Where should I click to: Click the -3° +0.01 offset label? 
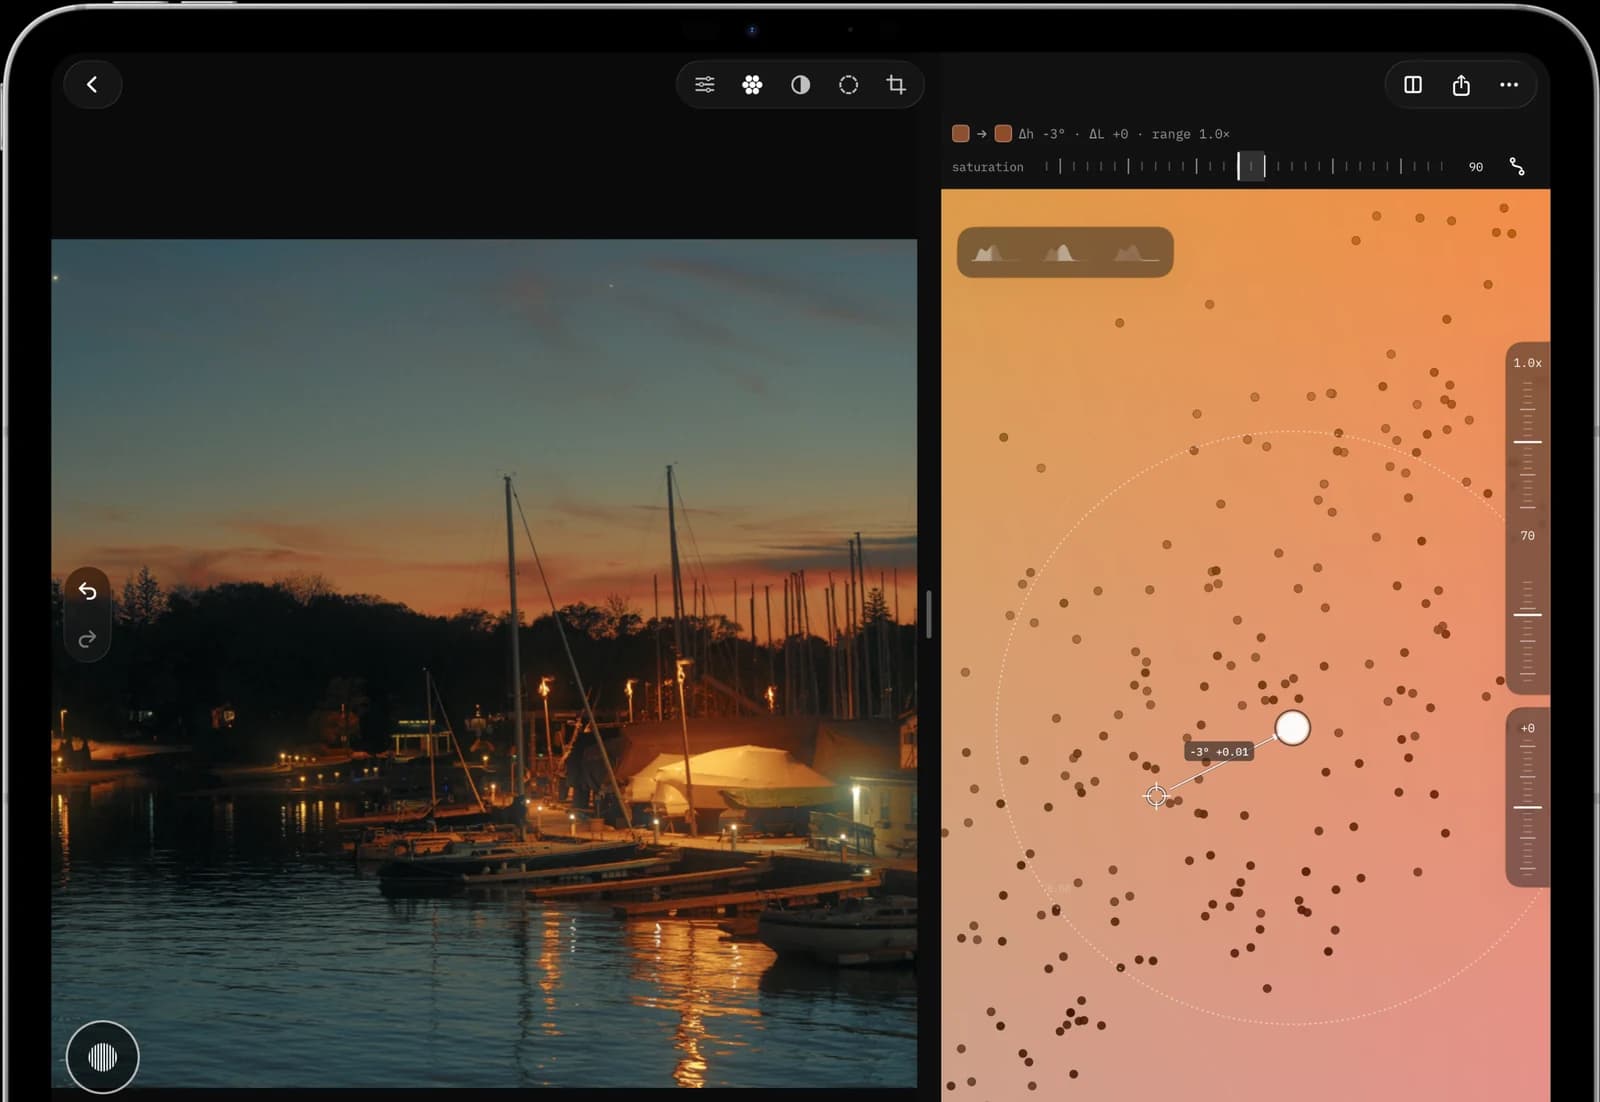tap(1219, 751)
